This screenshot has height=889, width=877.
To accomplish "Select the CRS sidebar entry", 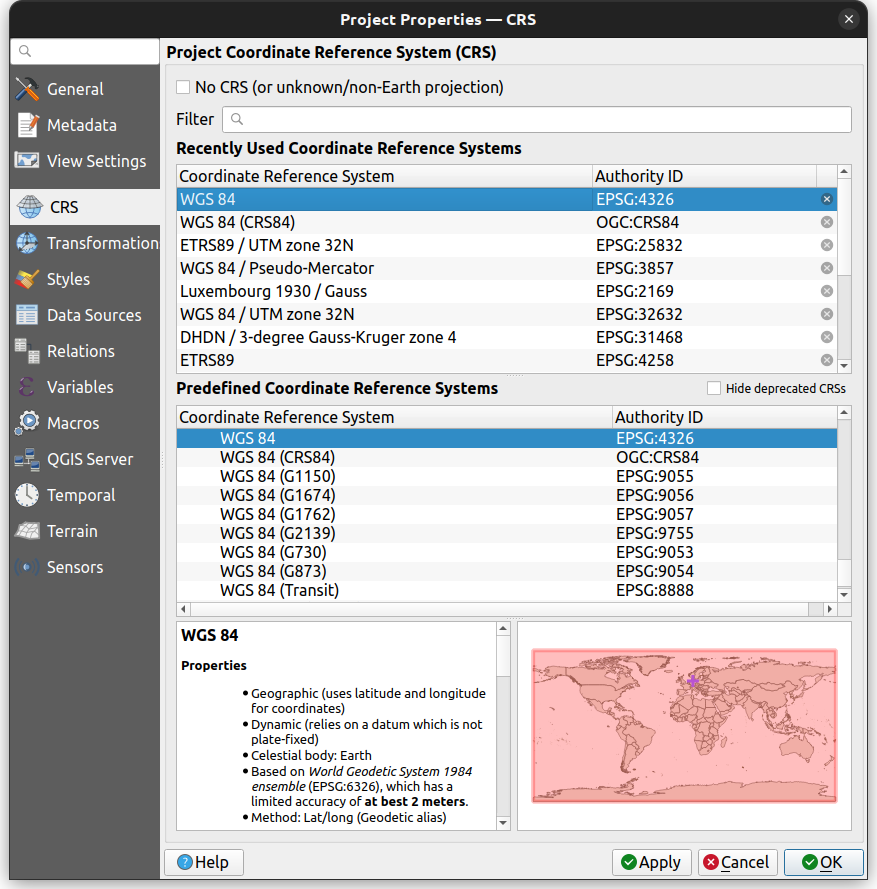I will pos(84,207).
